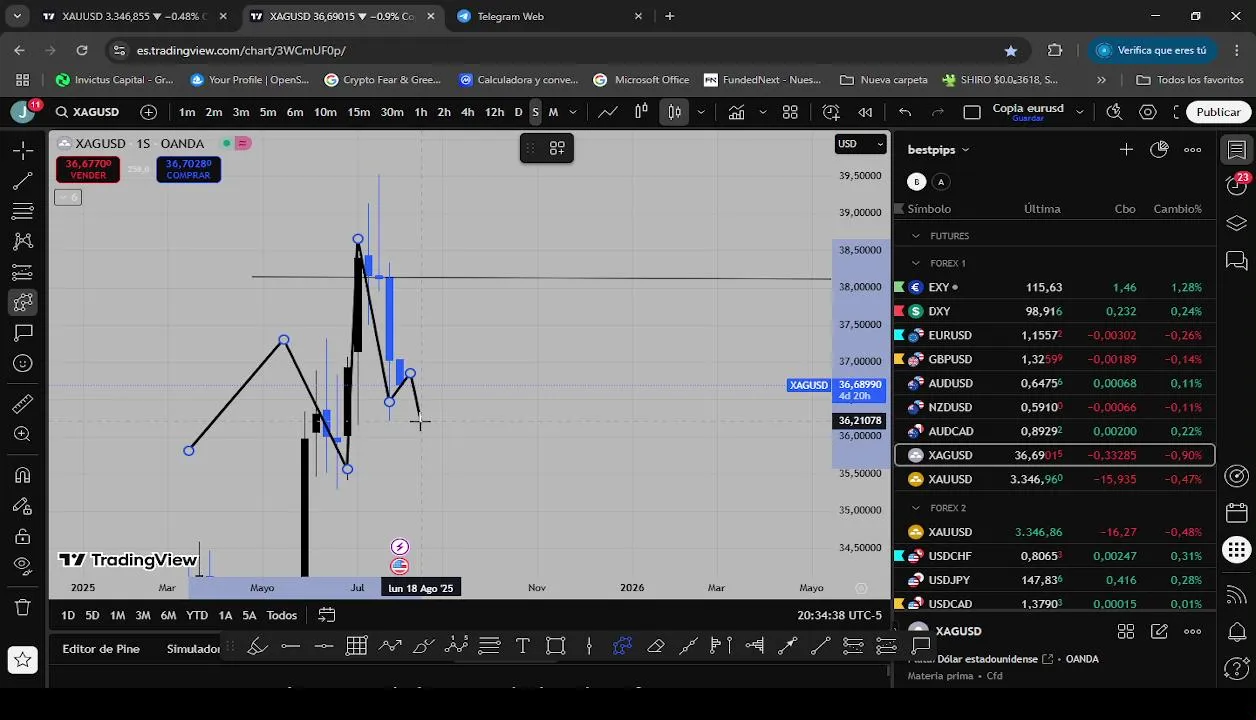Open watchlist three-dots menu
The width and height of the screenshot is (1256, 720).
1192,150
